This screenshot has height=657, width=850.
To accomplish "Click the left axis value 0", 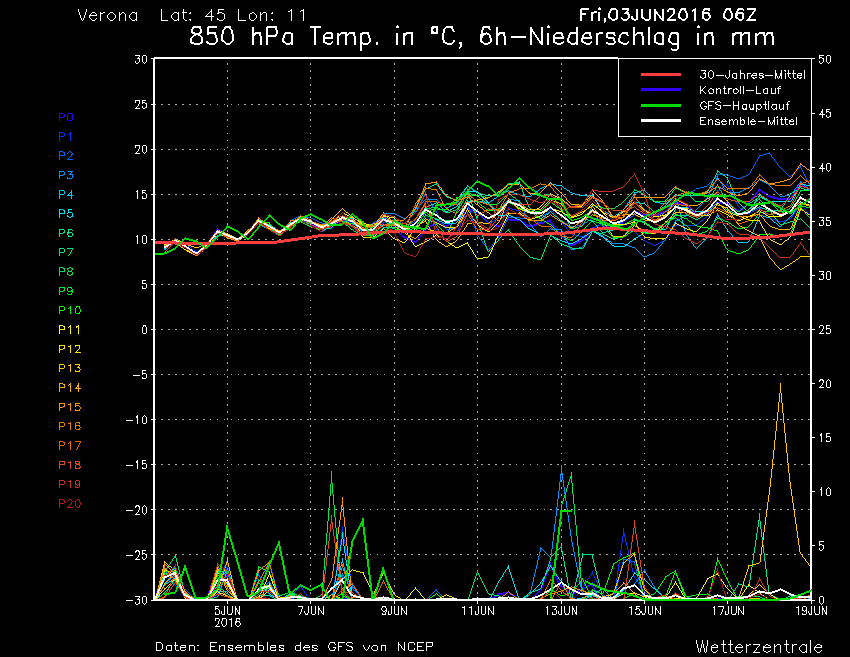I will 144,330.
